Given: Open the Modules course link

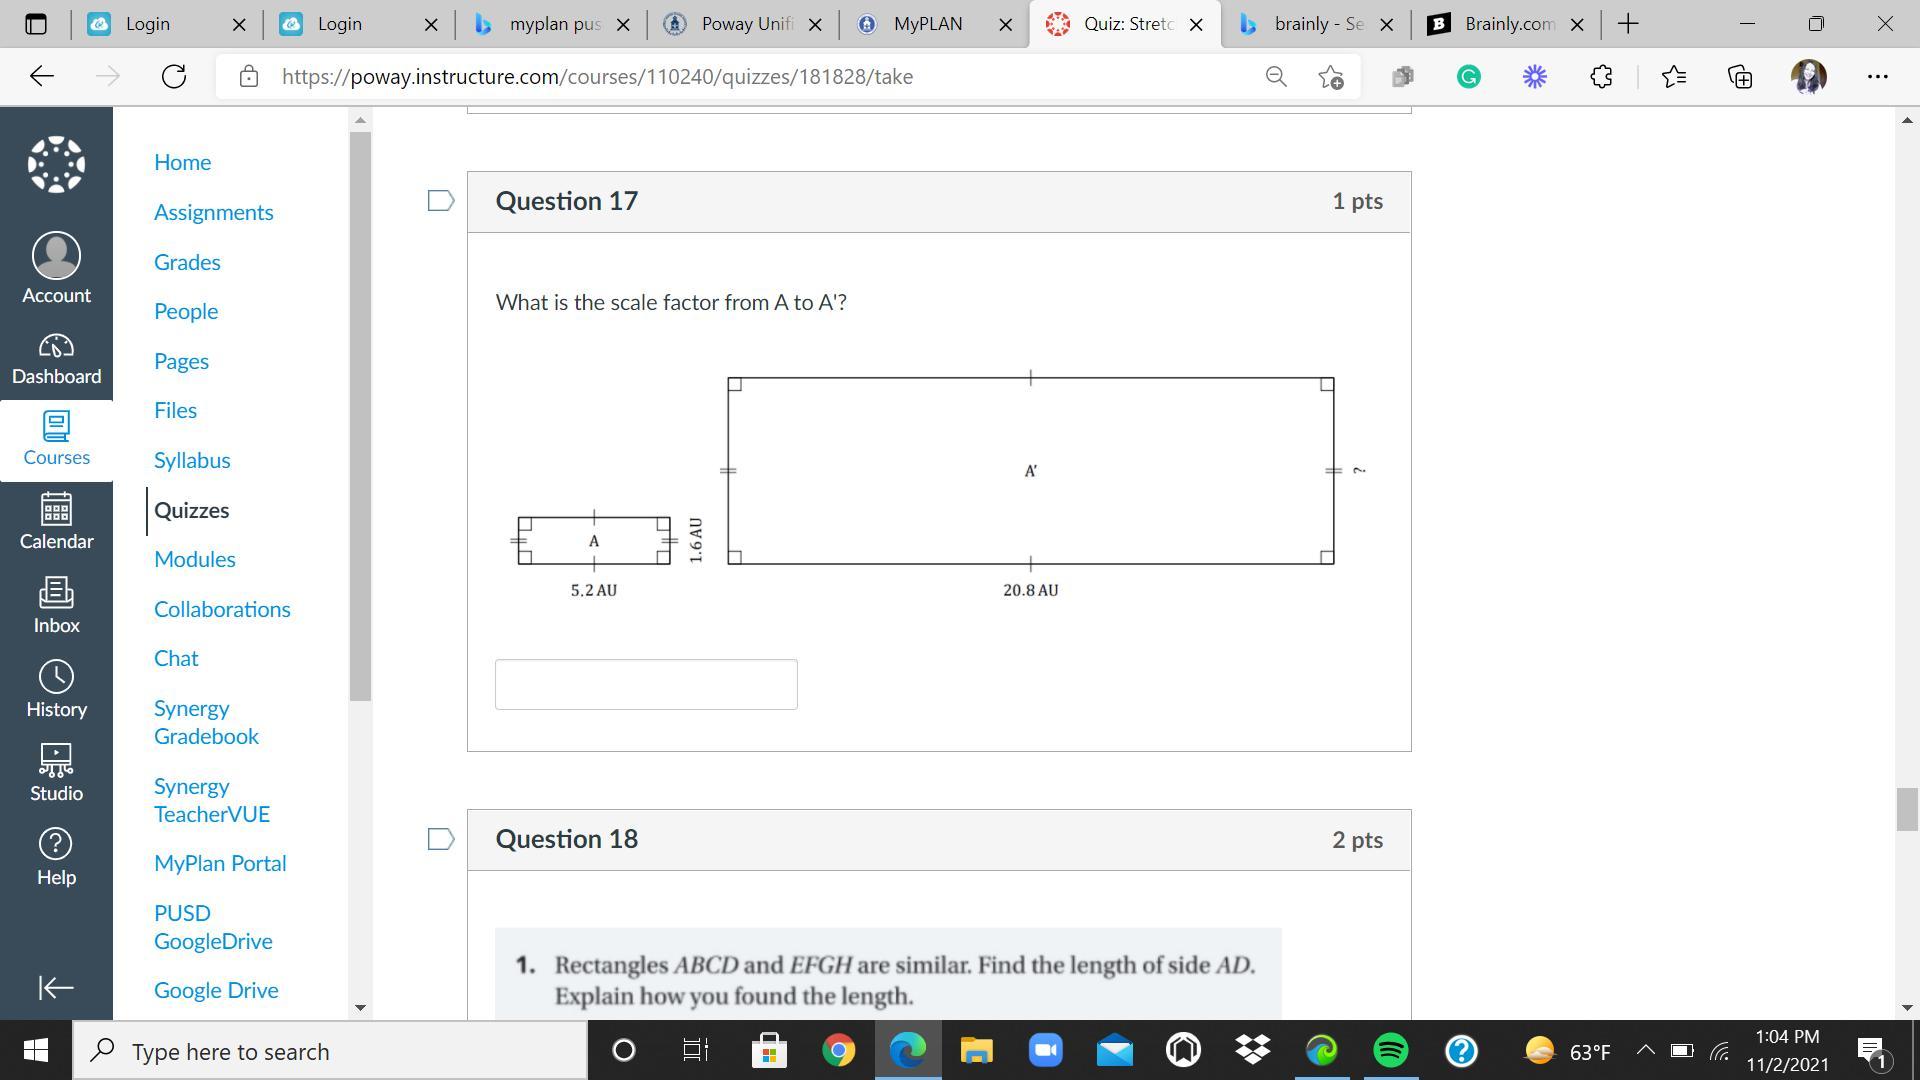Looking at the screenshot, I should click(194, 559).
